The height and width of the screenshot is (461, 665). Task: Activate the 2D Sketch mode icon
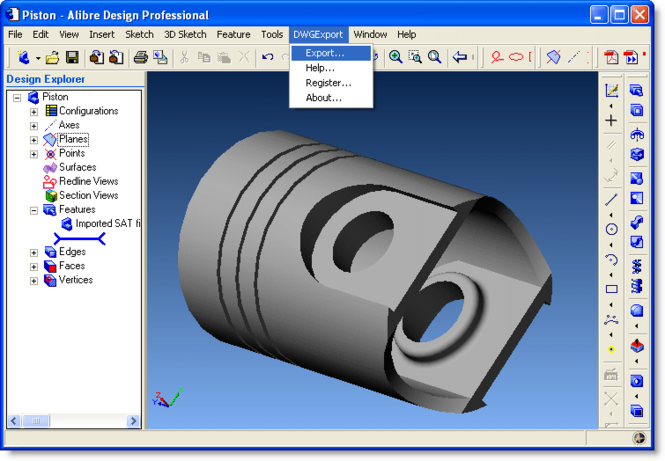611,90
